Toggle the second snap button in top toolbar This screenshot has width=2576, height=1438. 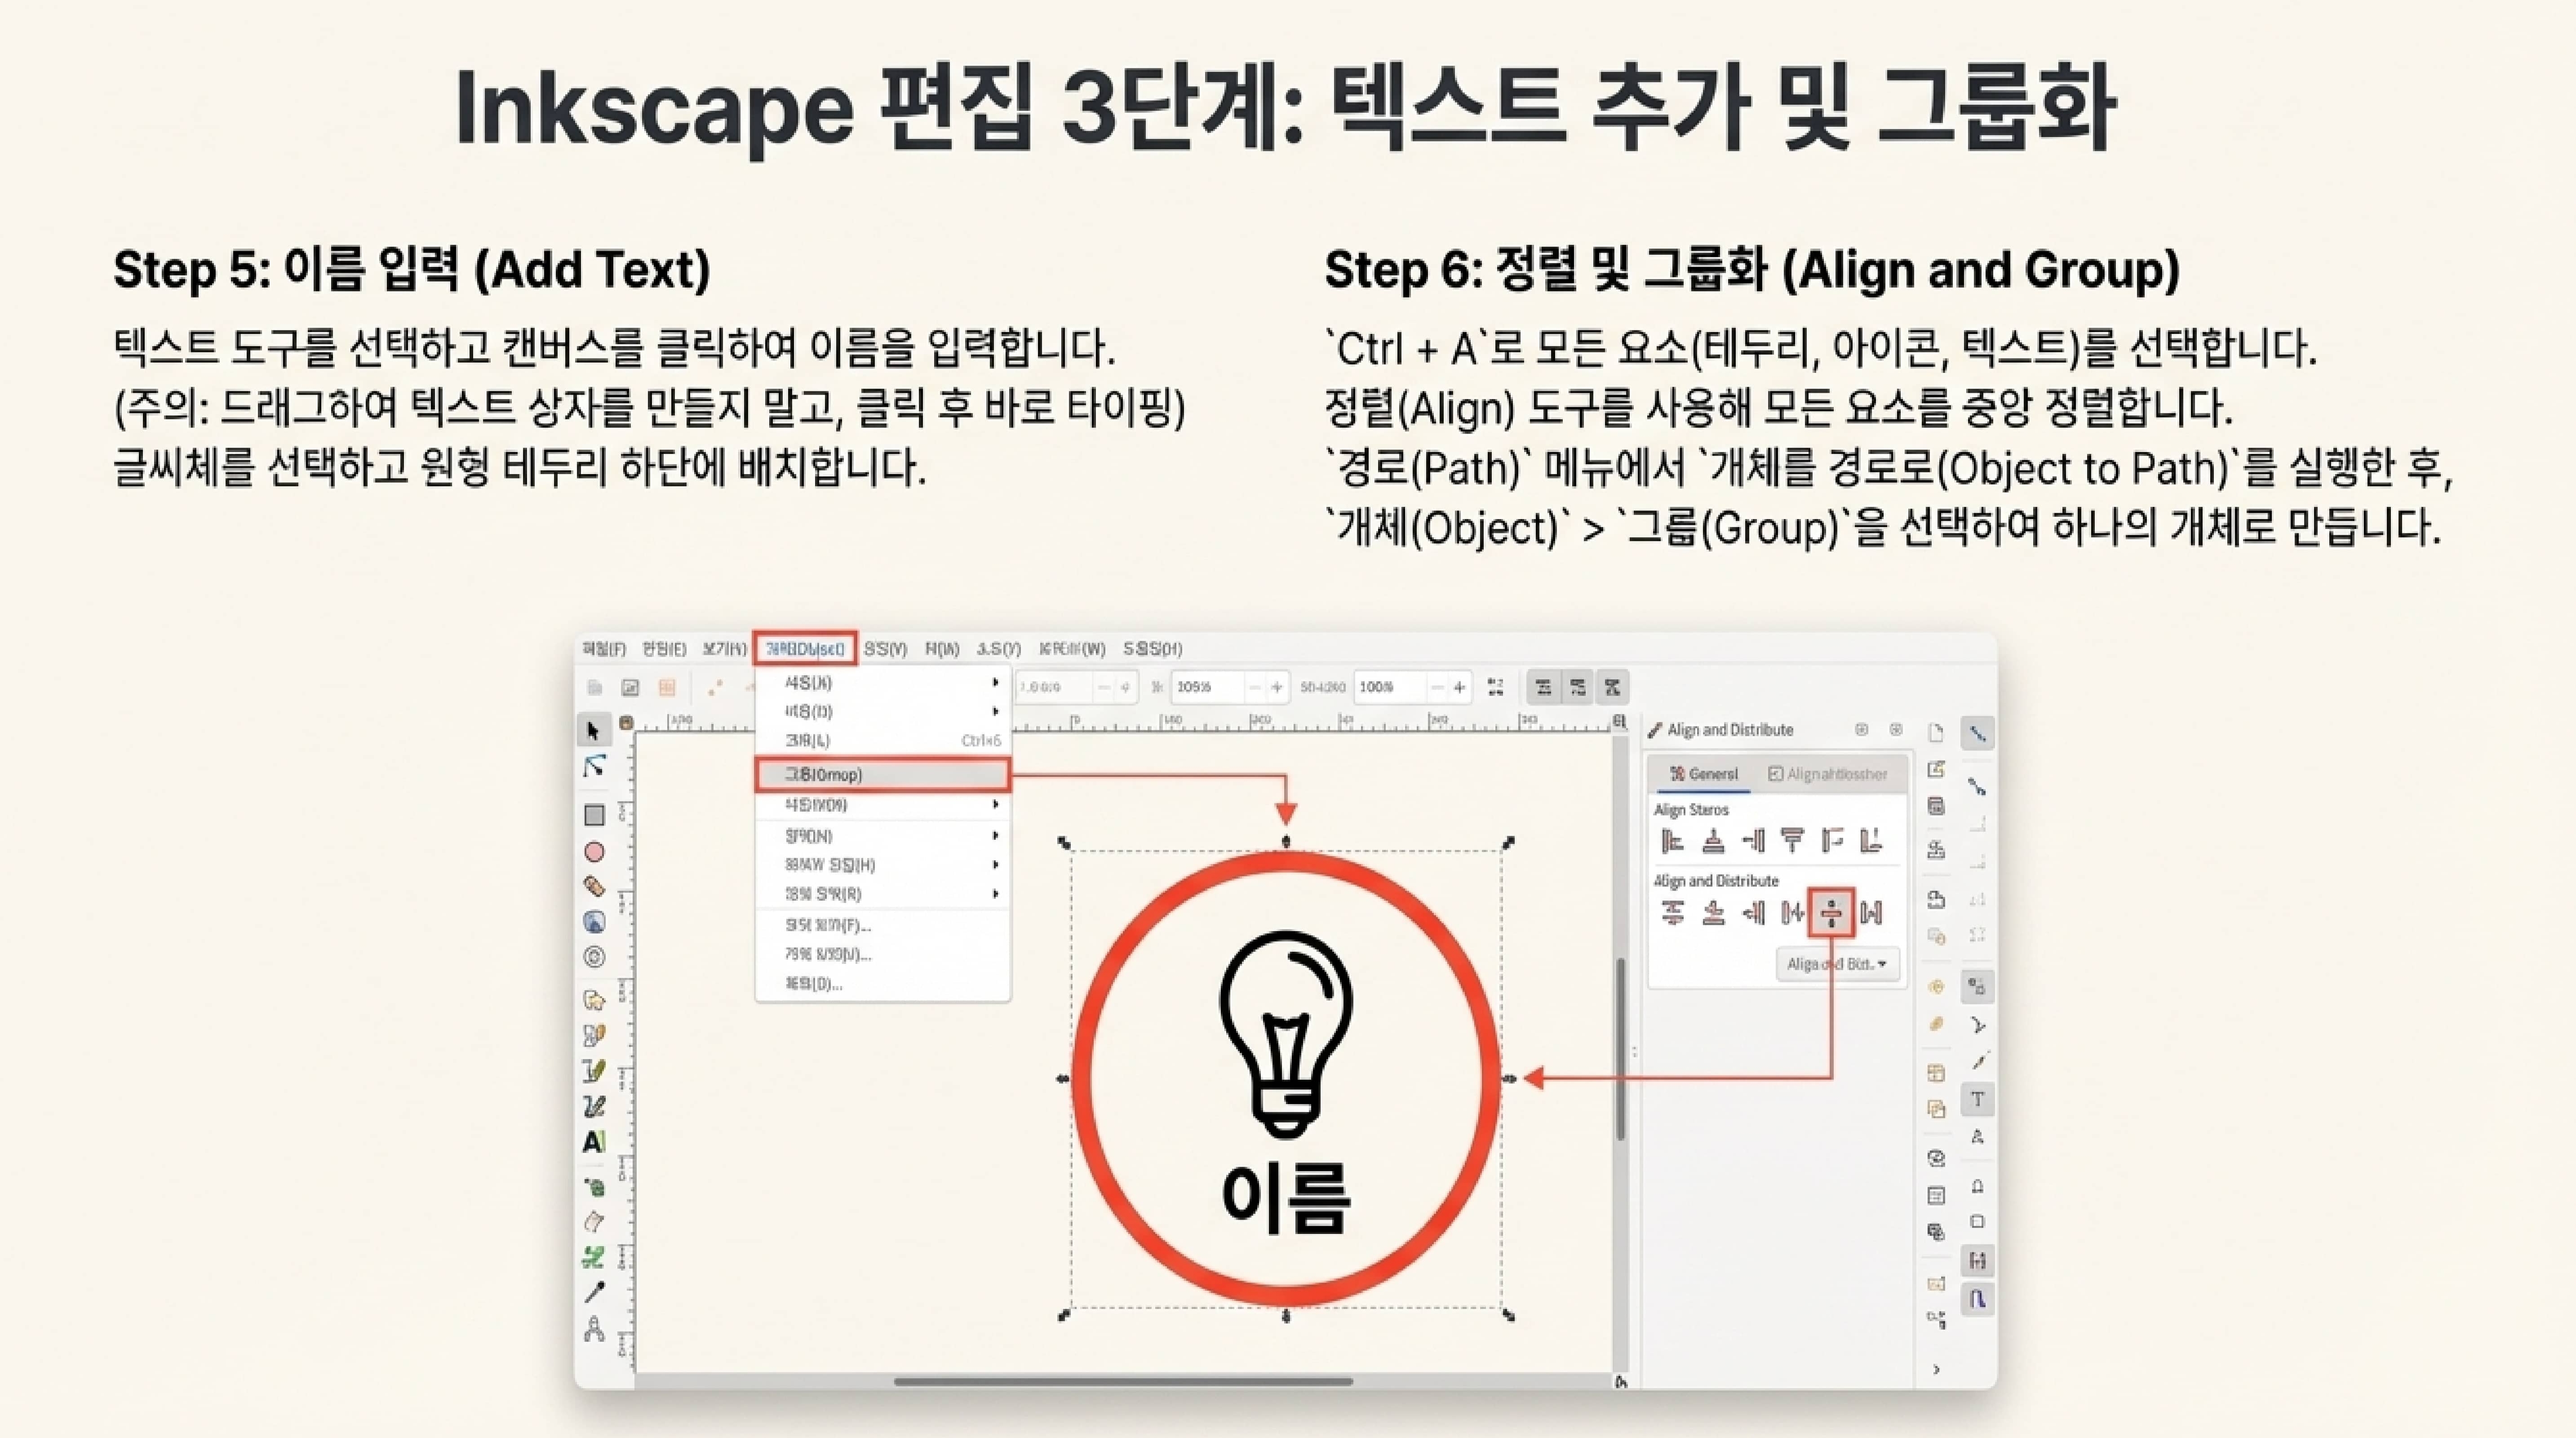click(x=1577, y=687)
